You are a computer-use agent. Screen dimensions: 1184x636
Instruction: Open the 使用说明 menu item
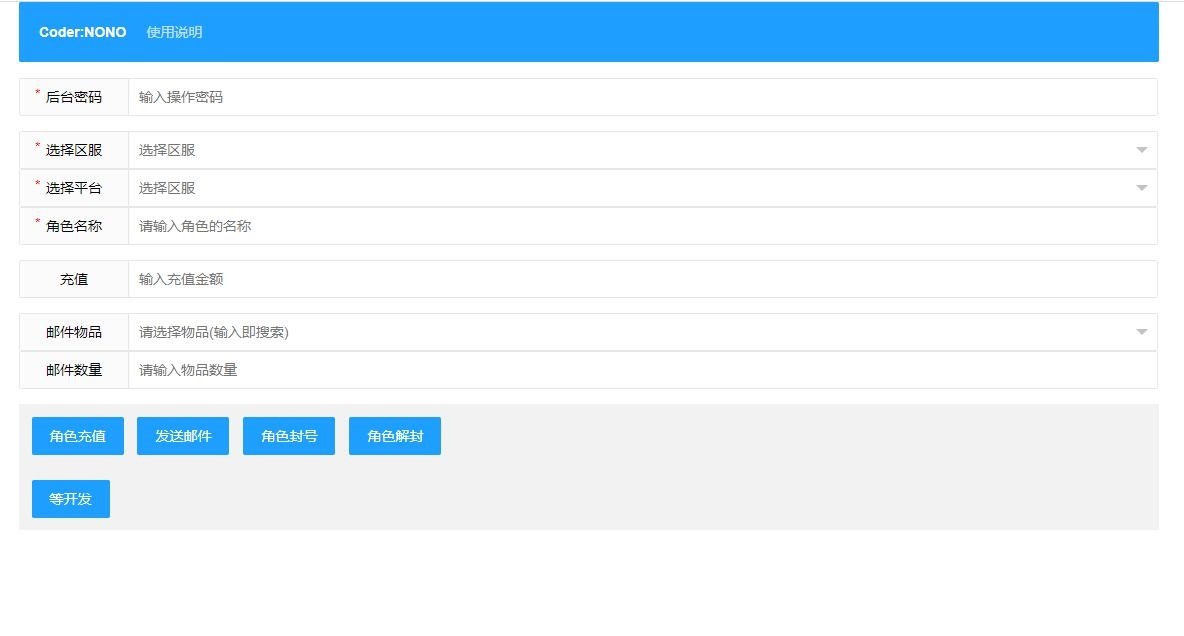(x=174, y=32)
